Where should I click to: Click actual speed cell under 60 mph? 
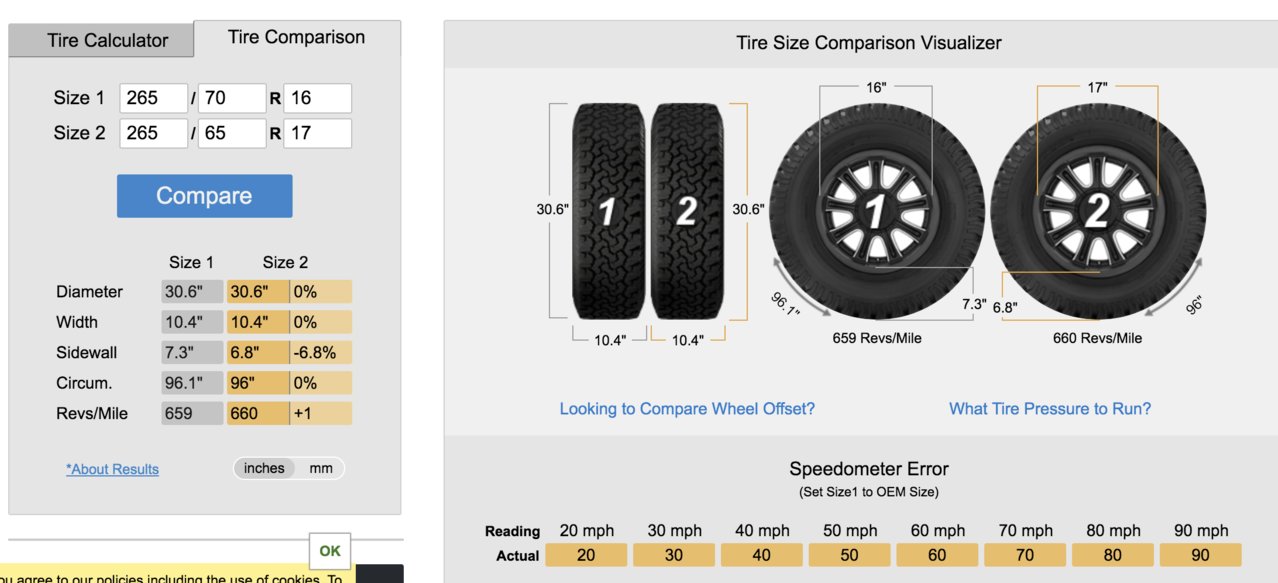[x=937, y=555]
